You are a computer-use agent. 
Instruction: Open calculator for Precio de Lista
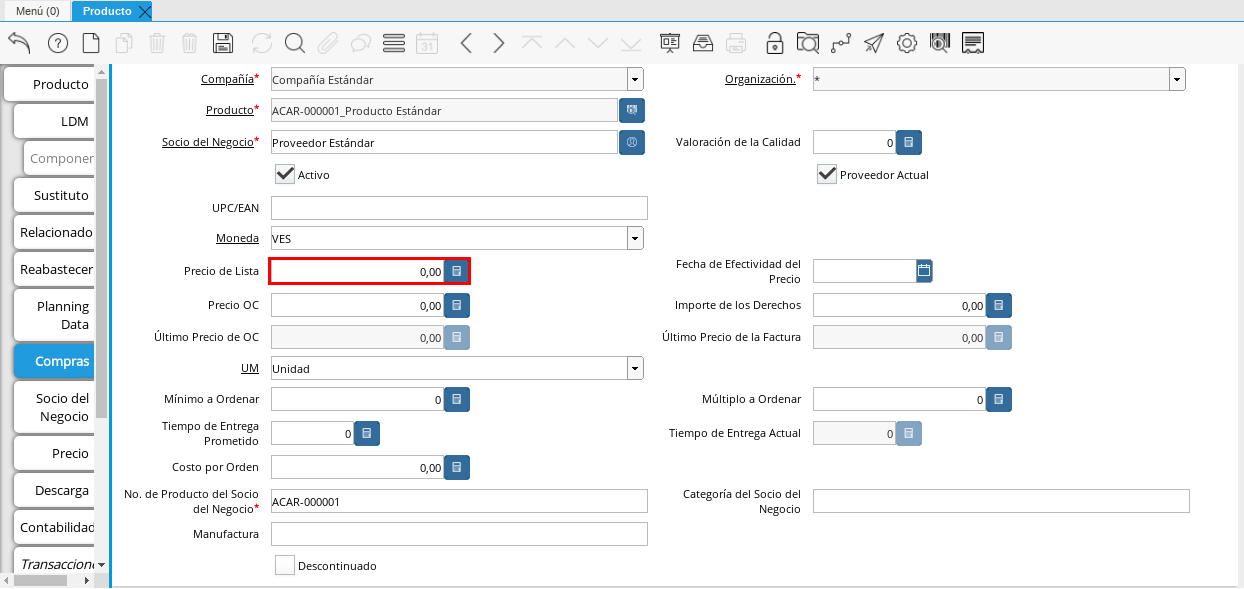click(x=456, y=271)
